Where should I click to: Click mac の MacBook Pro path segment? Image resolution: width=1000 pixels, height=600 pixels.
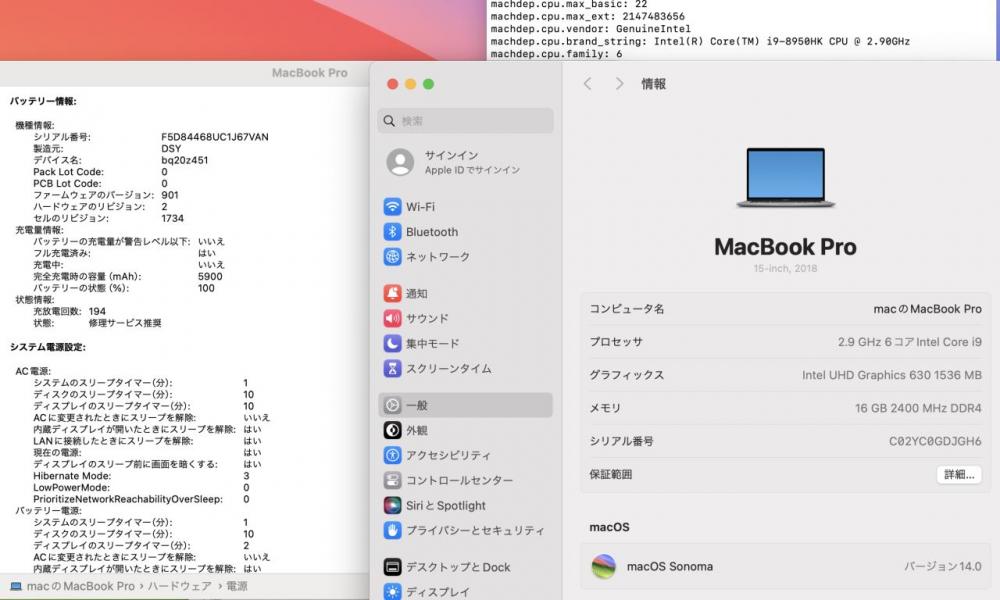[80, 586]
